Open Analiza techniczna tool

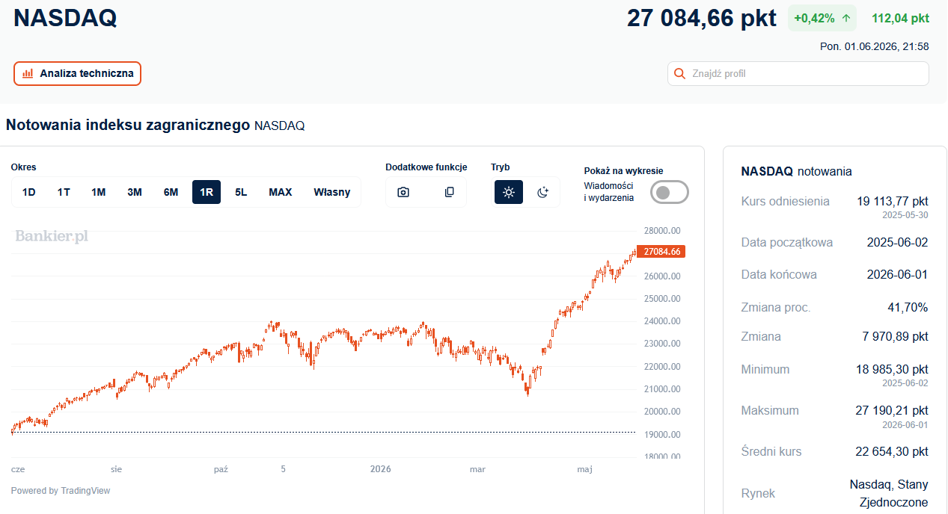pyautogui.click(x=77, y=74)
